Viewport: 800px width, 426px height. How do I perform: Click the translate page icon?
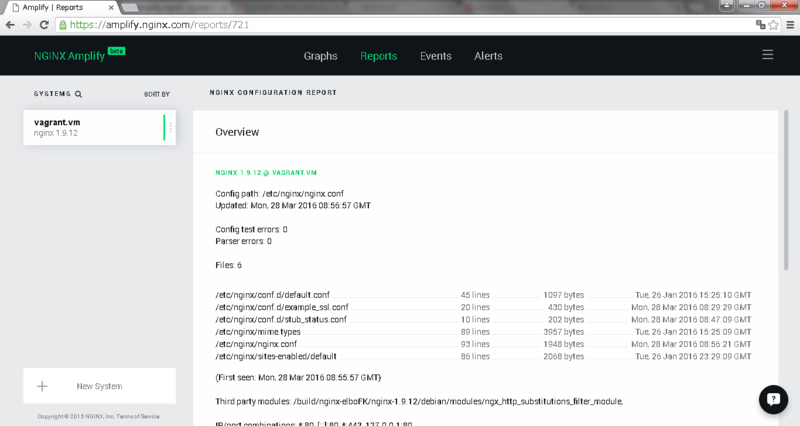click(760, 24)
